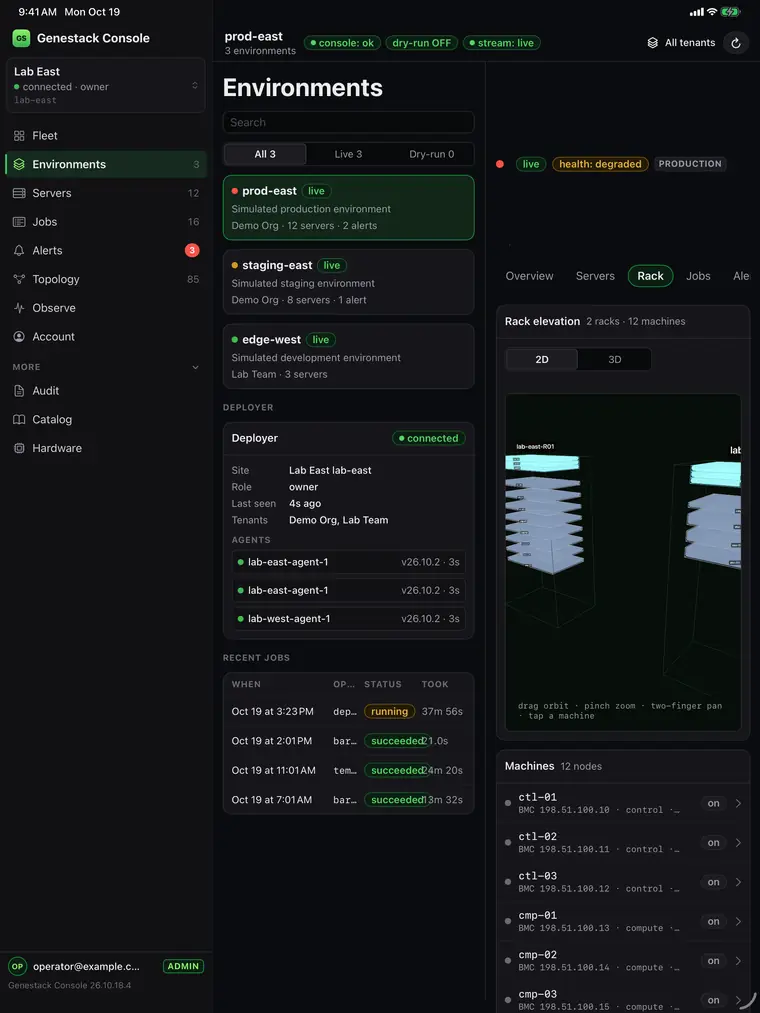Viewport: 760px width, 1013px height.
Task: Click the deployer connected status badge
Action: pos(428,438)
